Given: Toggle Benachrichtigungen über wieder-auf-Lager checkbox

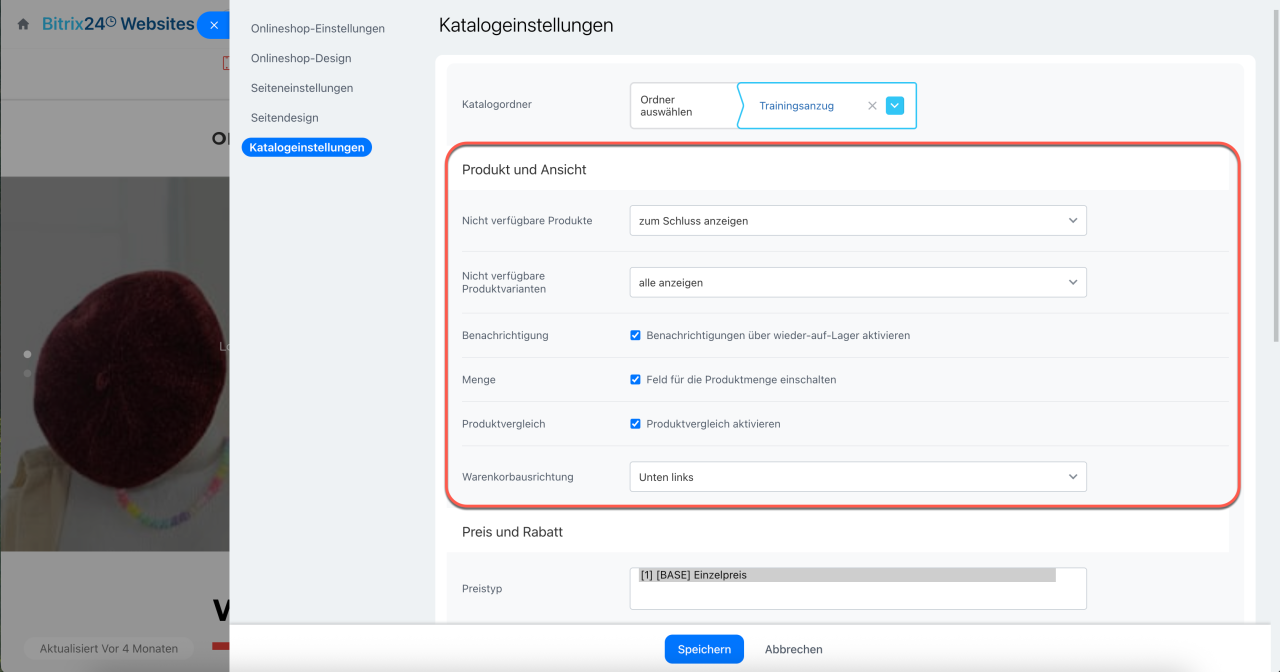Looking at the screenshot, I should tap(635, 336).
